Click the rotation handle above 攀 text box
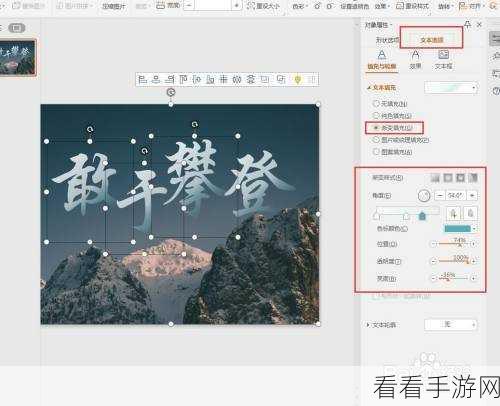Viewport: 500px width, 406px height. point(195,124)
